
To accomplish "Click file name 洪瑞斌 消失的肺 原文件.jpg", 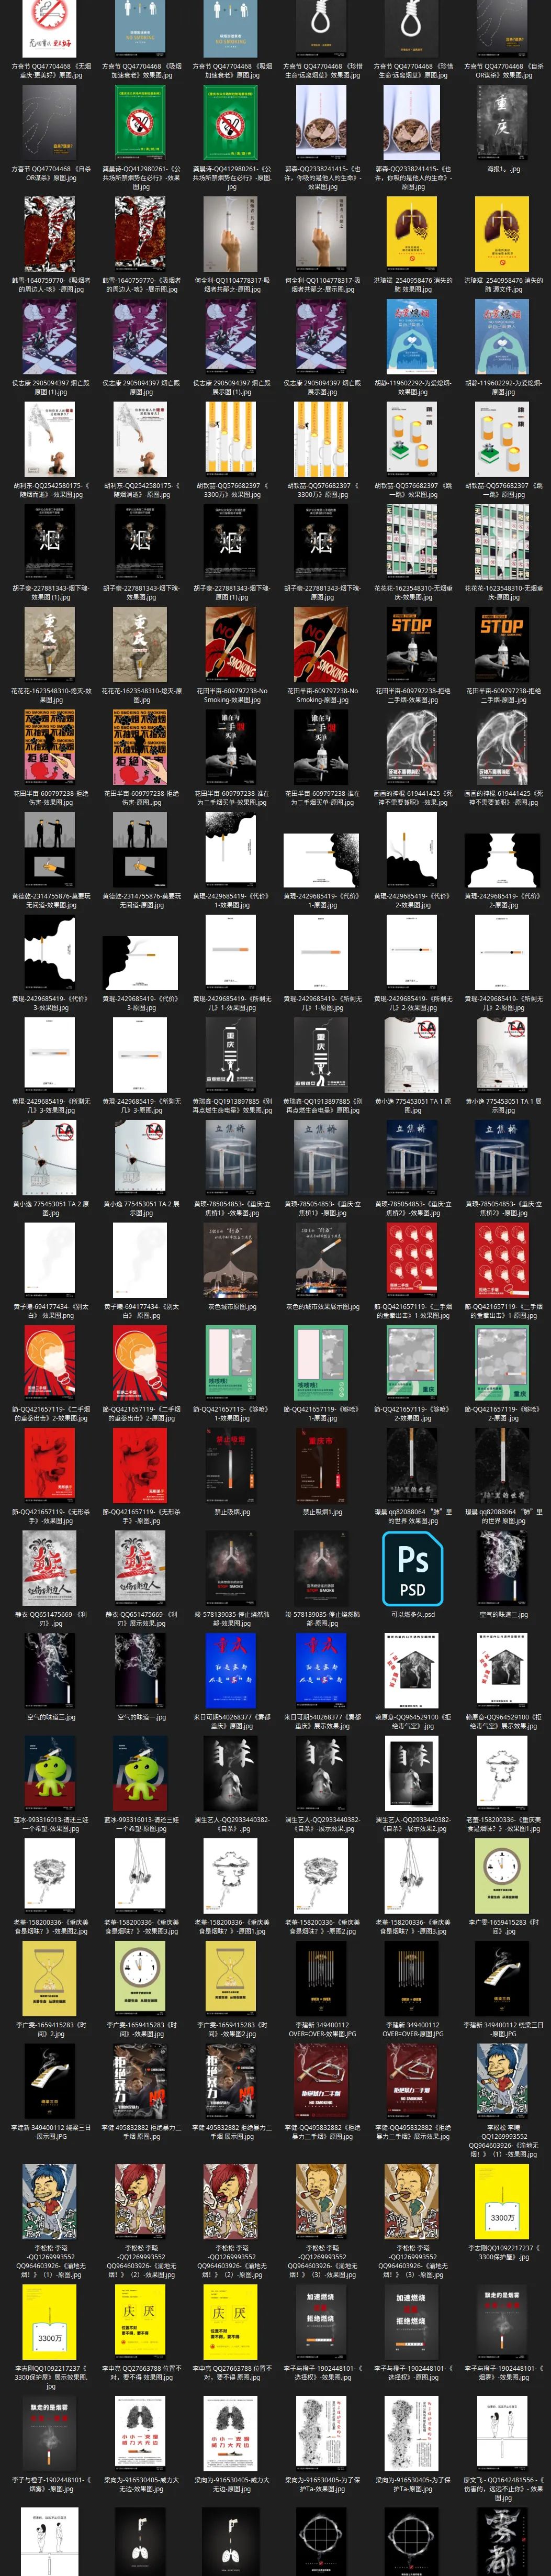I will tap(503, 286).
